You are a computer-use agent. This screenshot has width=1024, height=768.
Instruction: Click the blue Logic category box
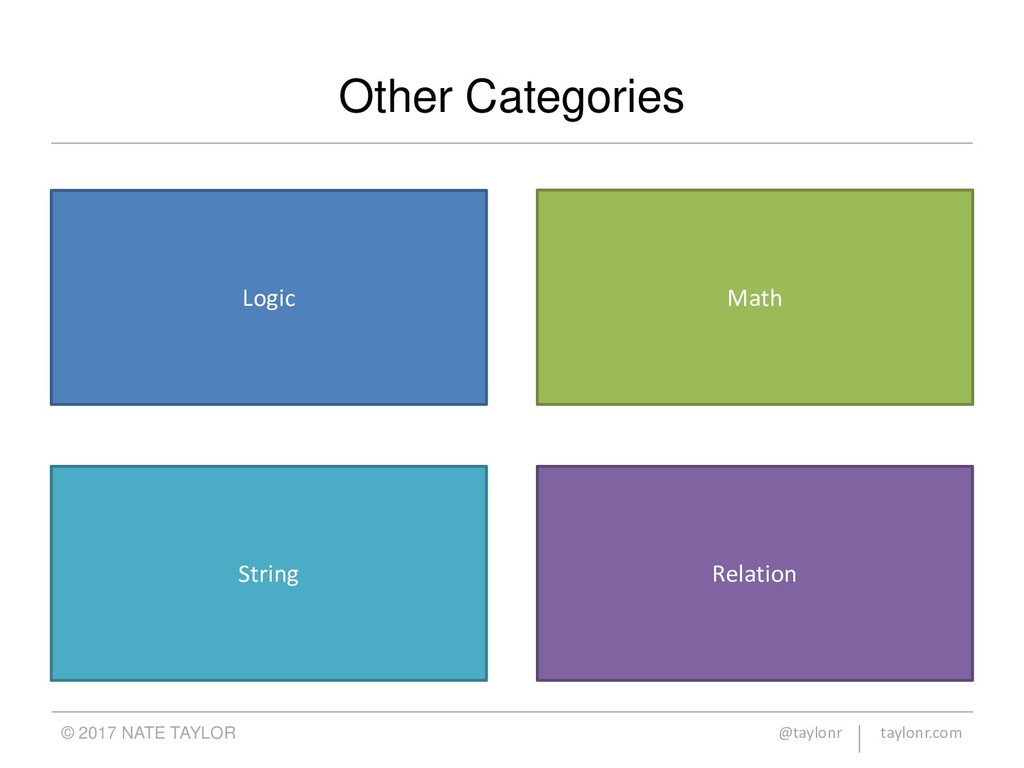[x=269, y=297]
